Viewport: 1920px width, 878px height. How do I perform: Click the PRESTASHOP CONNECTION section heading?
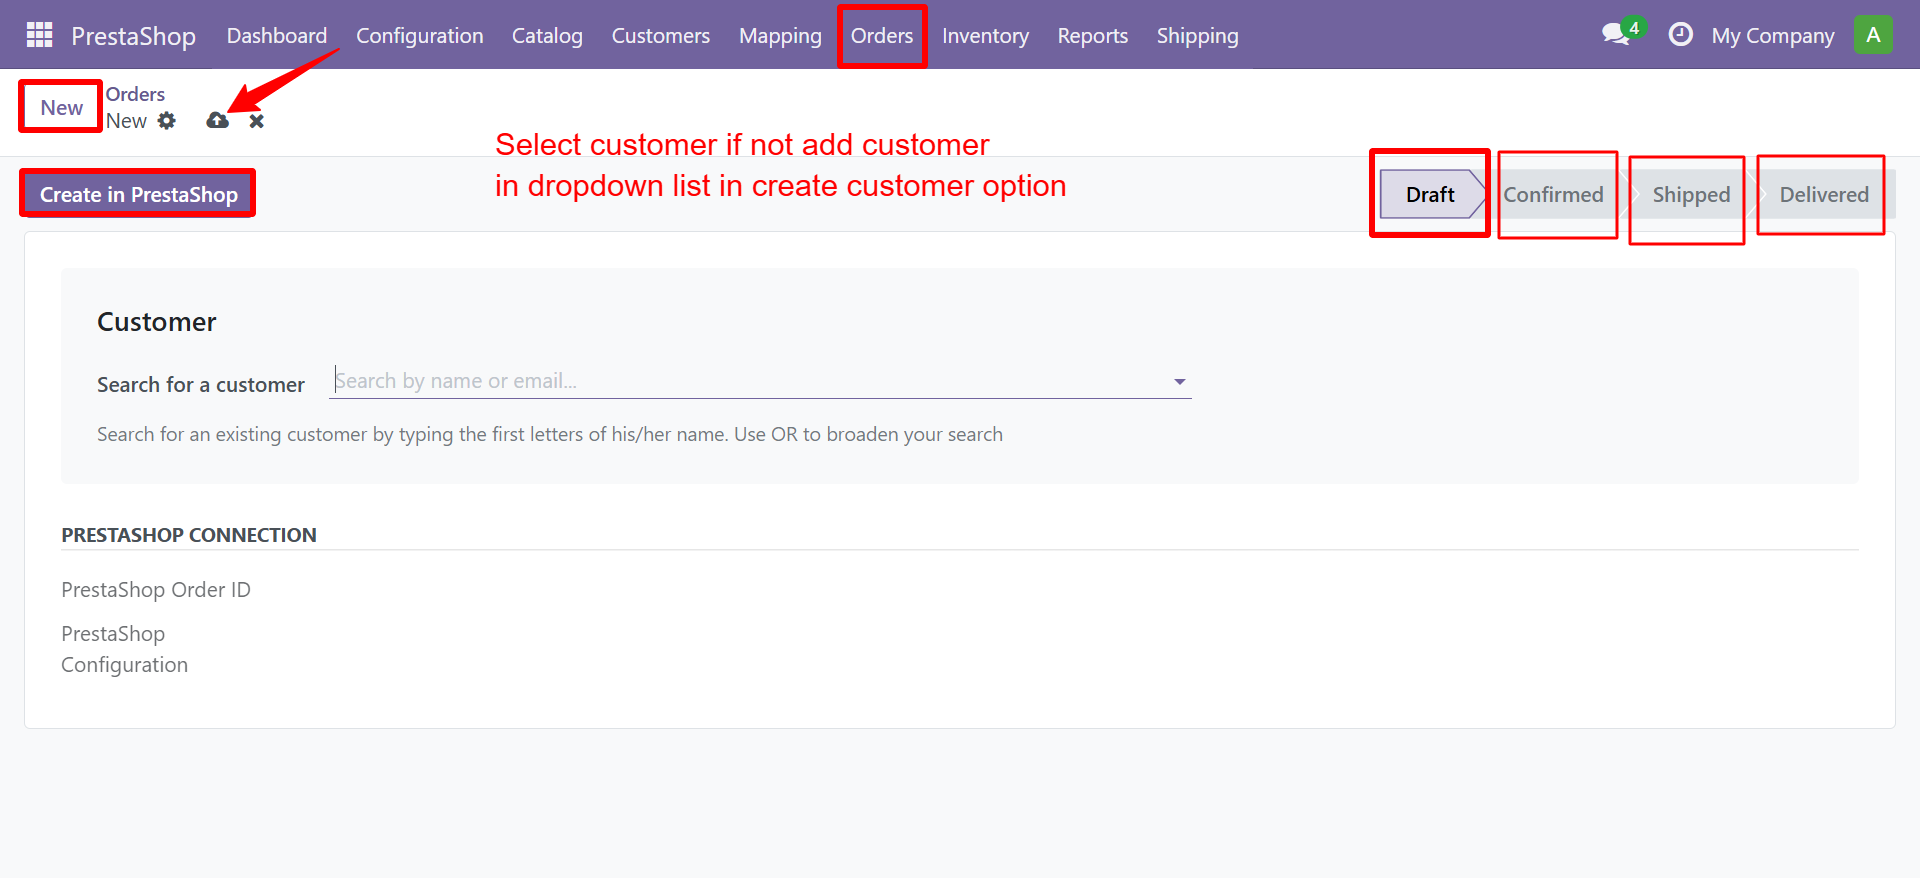point(189,535)
